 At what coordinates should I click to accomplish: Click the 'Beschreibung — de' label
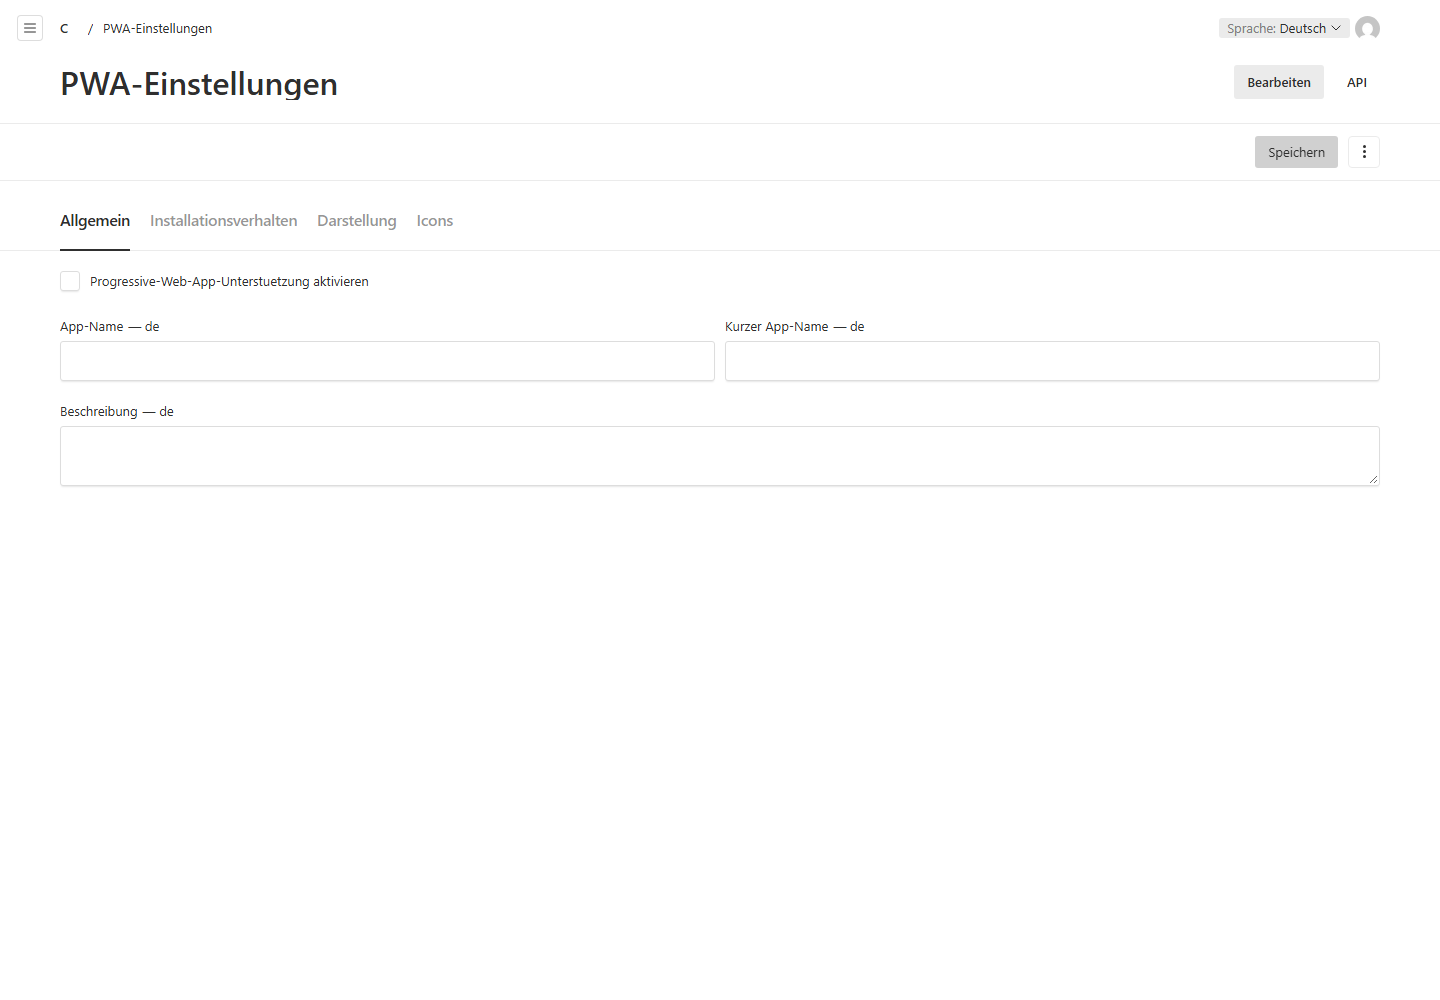[x=117, y=412]
